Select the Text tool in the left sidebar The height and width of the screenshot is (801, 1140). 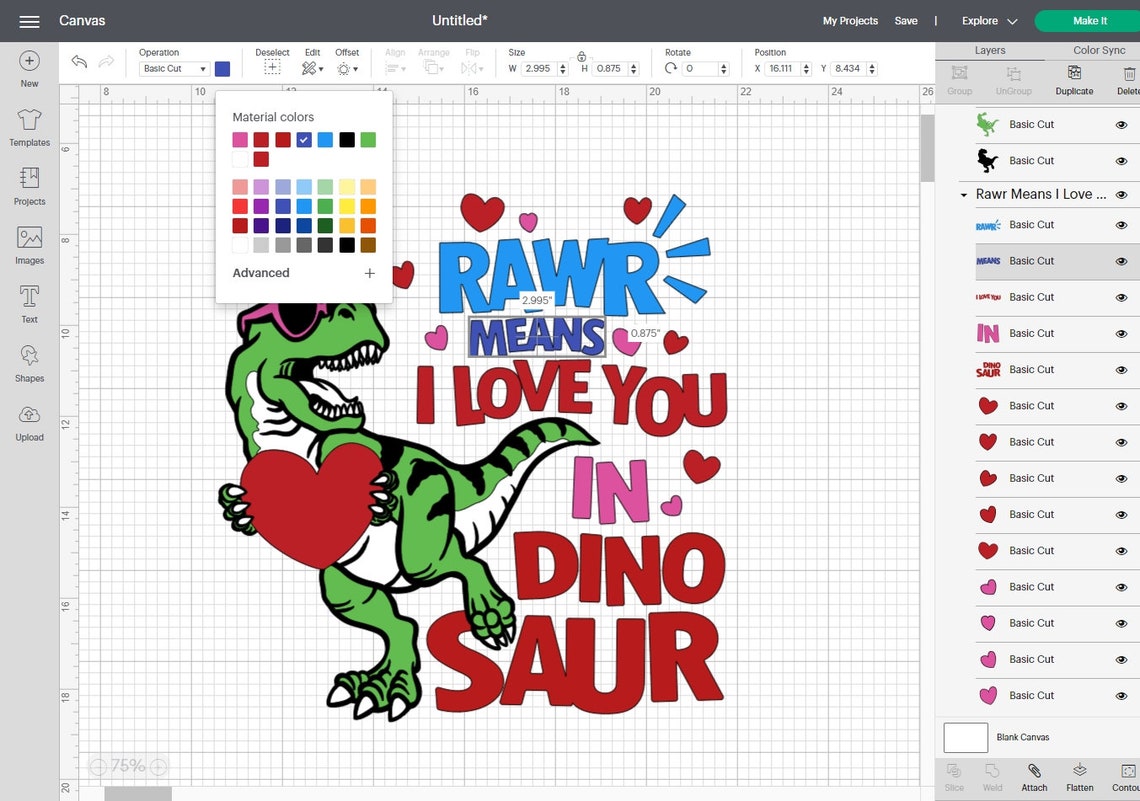(29, 304)
